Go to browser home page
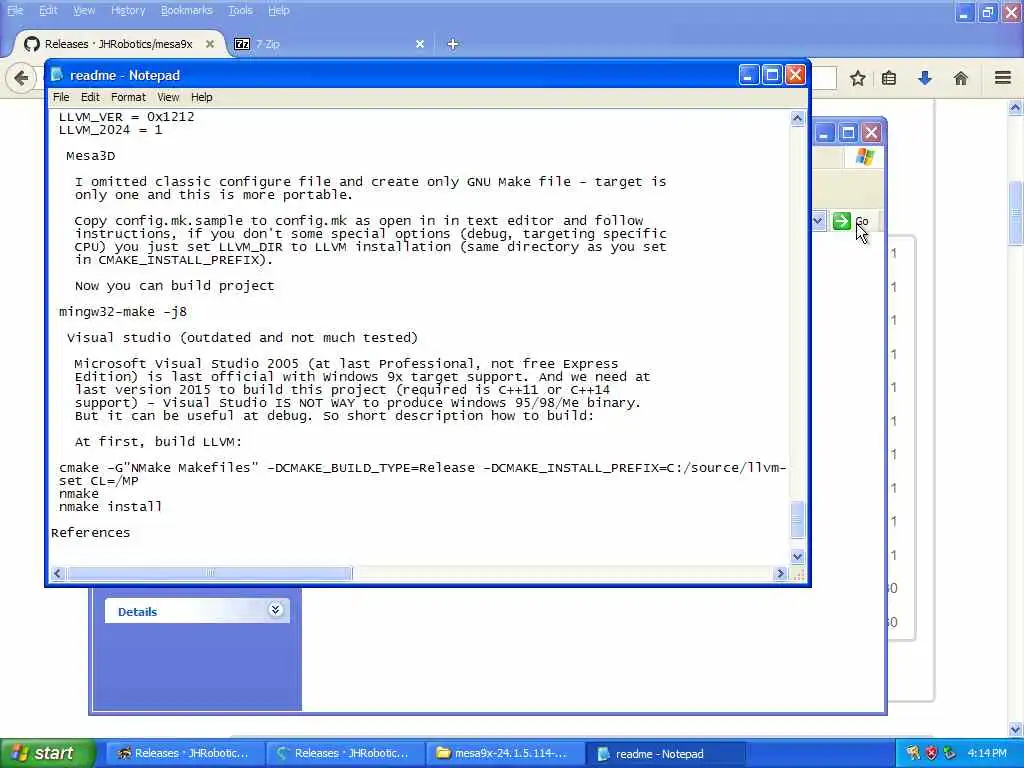 [x=960, y=78]
